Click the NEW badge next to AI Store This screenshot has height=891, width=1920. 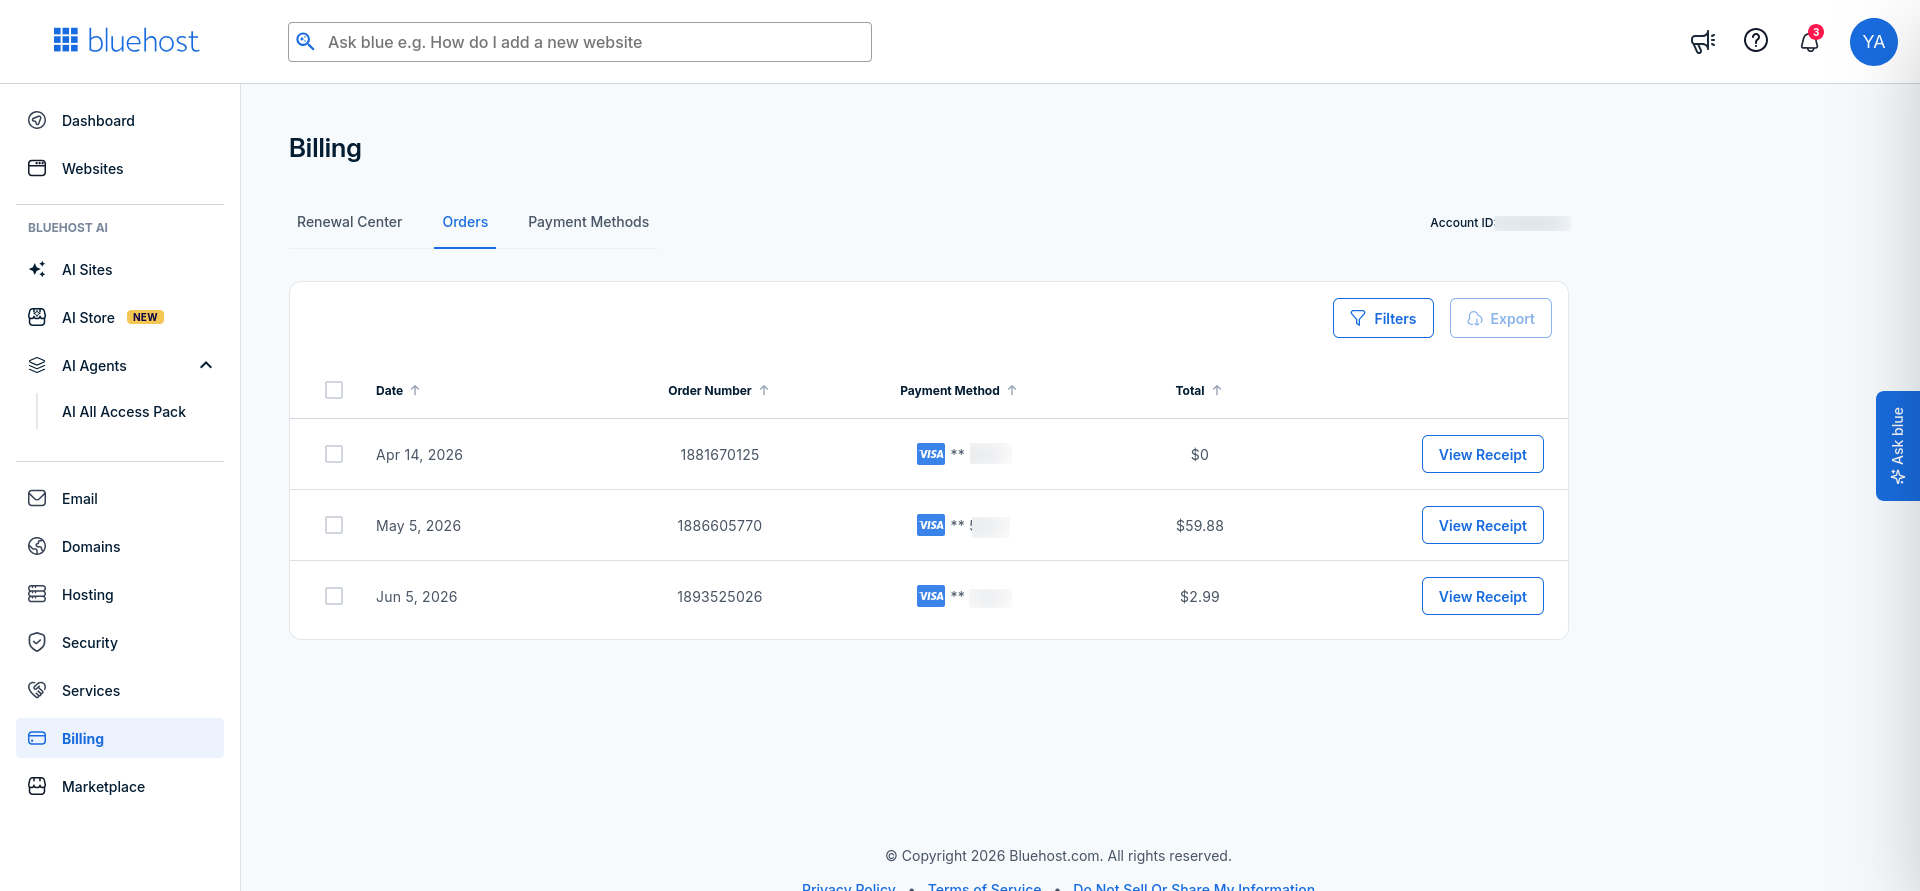tap(145, 317)
